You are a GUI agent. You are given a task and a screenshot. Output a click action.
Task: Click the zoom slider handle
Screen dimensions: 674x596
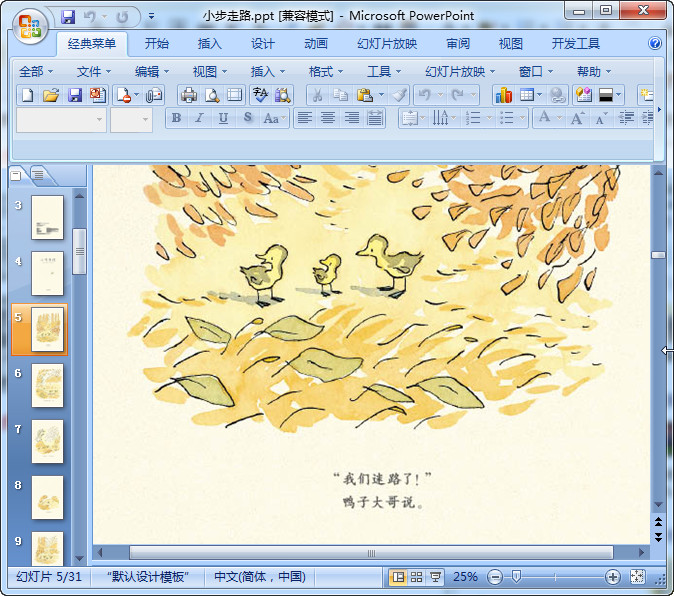(516, 577)
